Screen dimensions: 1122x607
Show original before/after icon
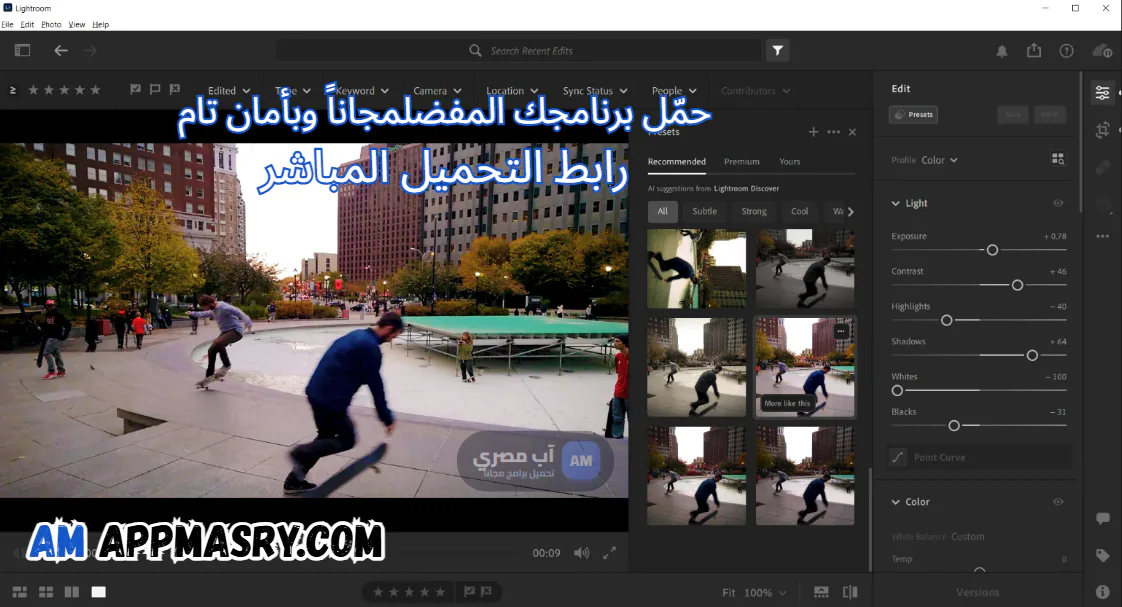850,592
